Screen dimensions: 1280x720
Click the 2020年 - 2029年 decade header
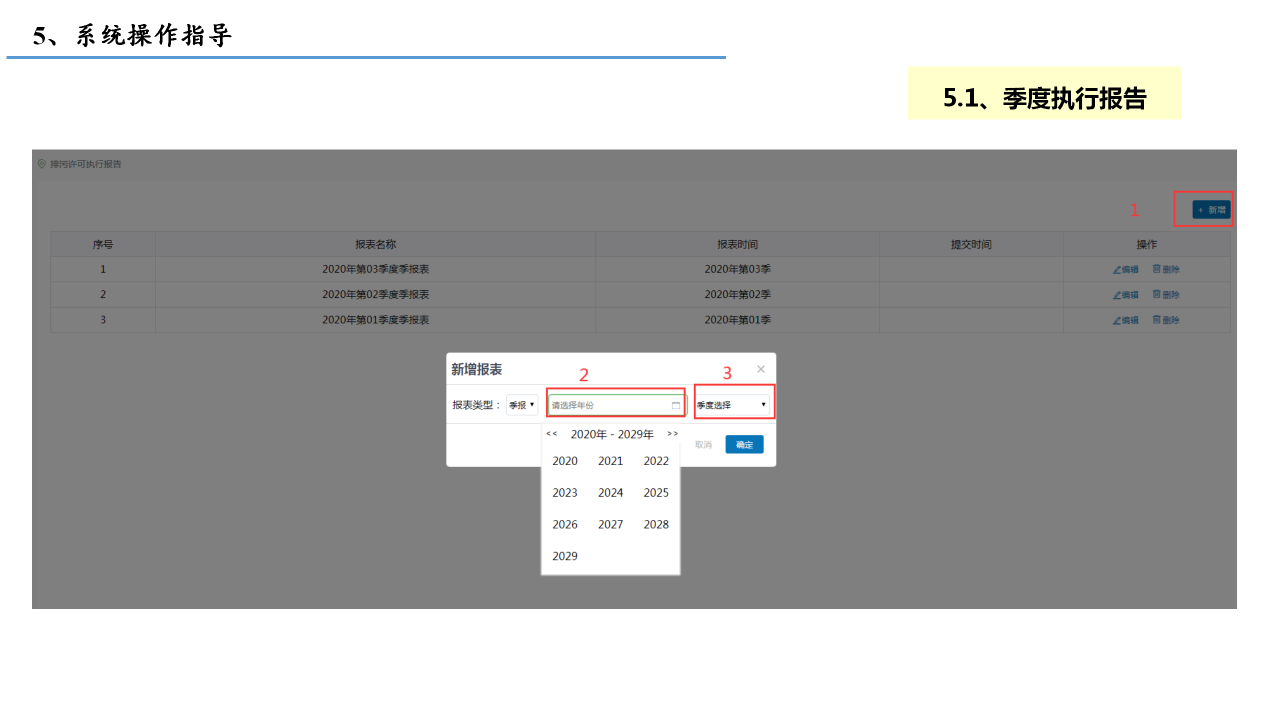click(612, 434)
